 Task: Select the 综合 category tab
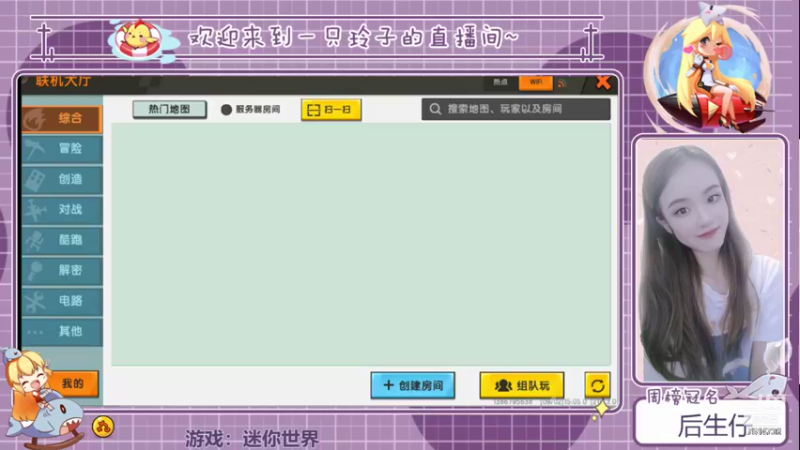pos(62,118)
